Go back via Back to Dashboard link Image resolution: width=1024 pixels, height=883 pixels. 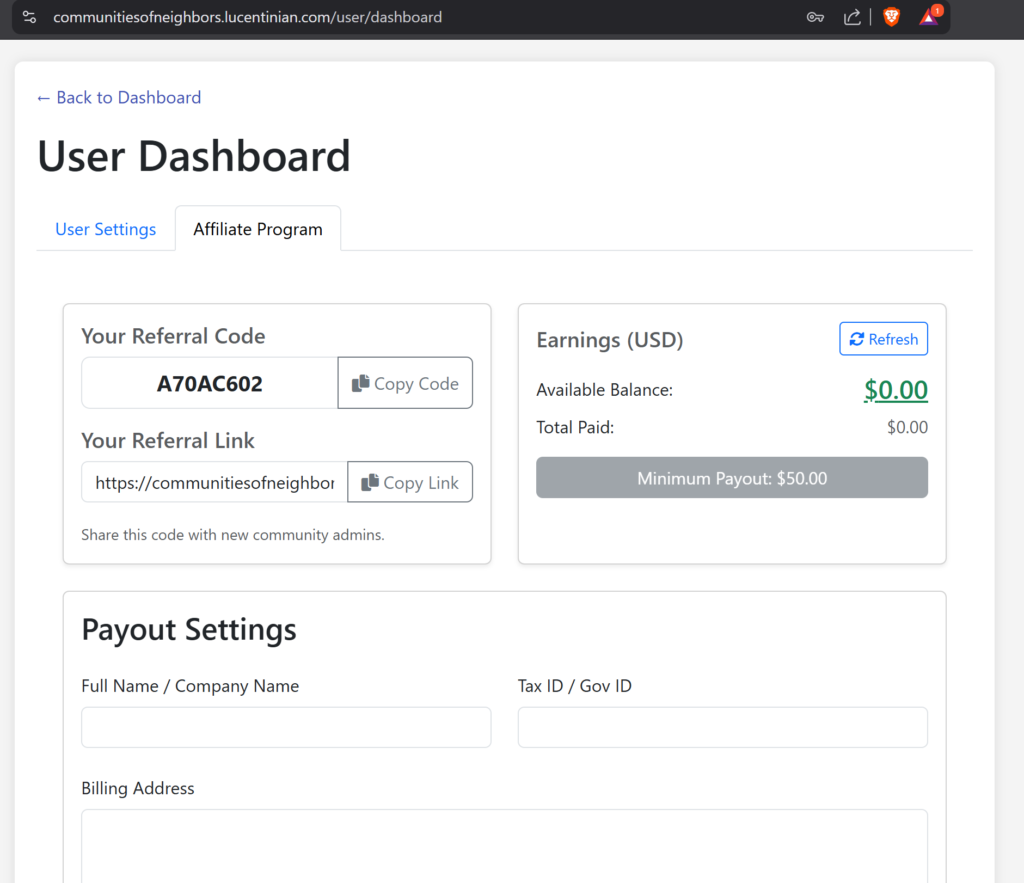point(119,97)
